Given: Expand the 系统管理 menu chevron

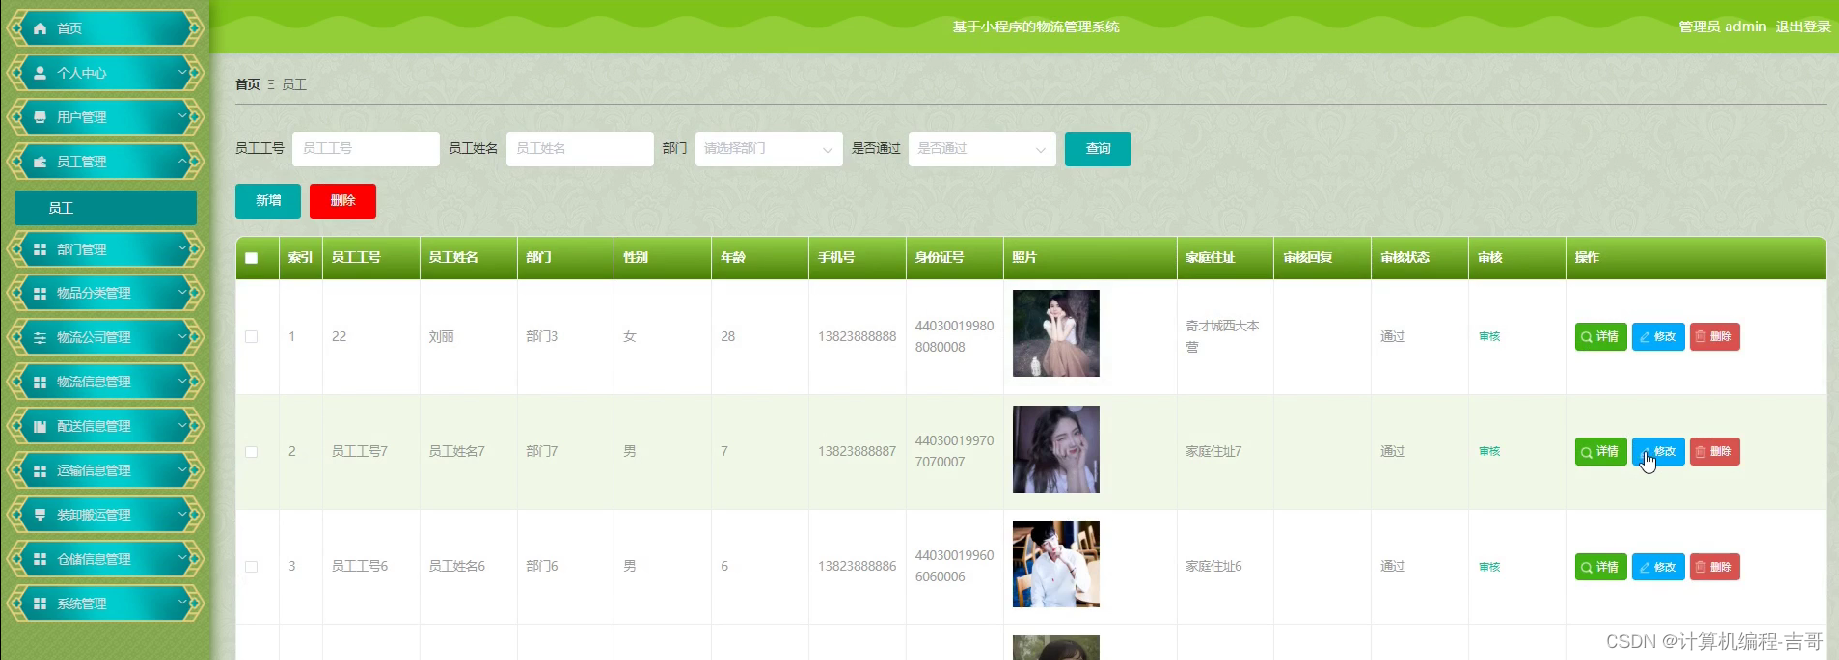Looking at the screenshot, I should [183, 602].
